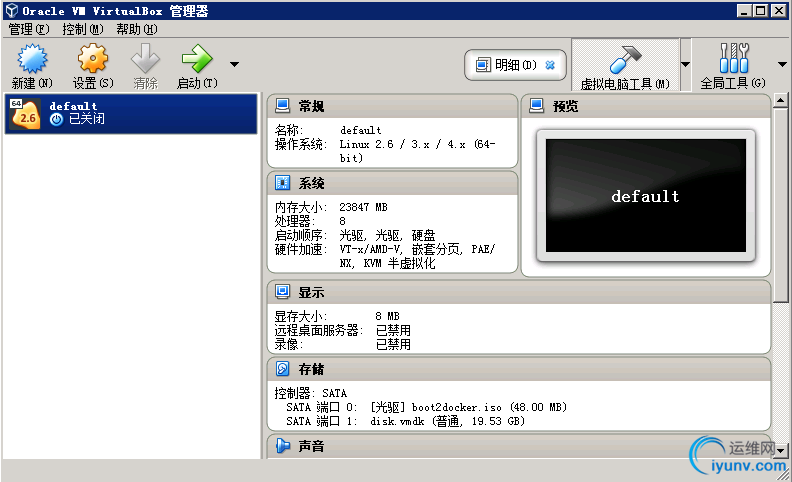Open Settings (设置) gear icon

coord(93,59)
